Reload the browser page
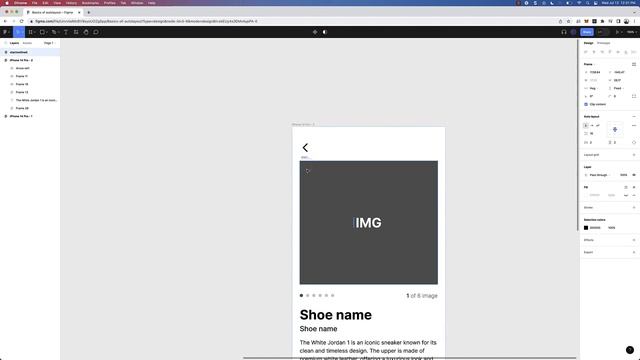This screenshot has width=640, height=360. coord(21,21)
